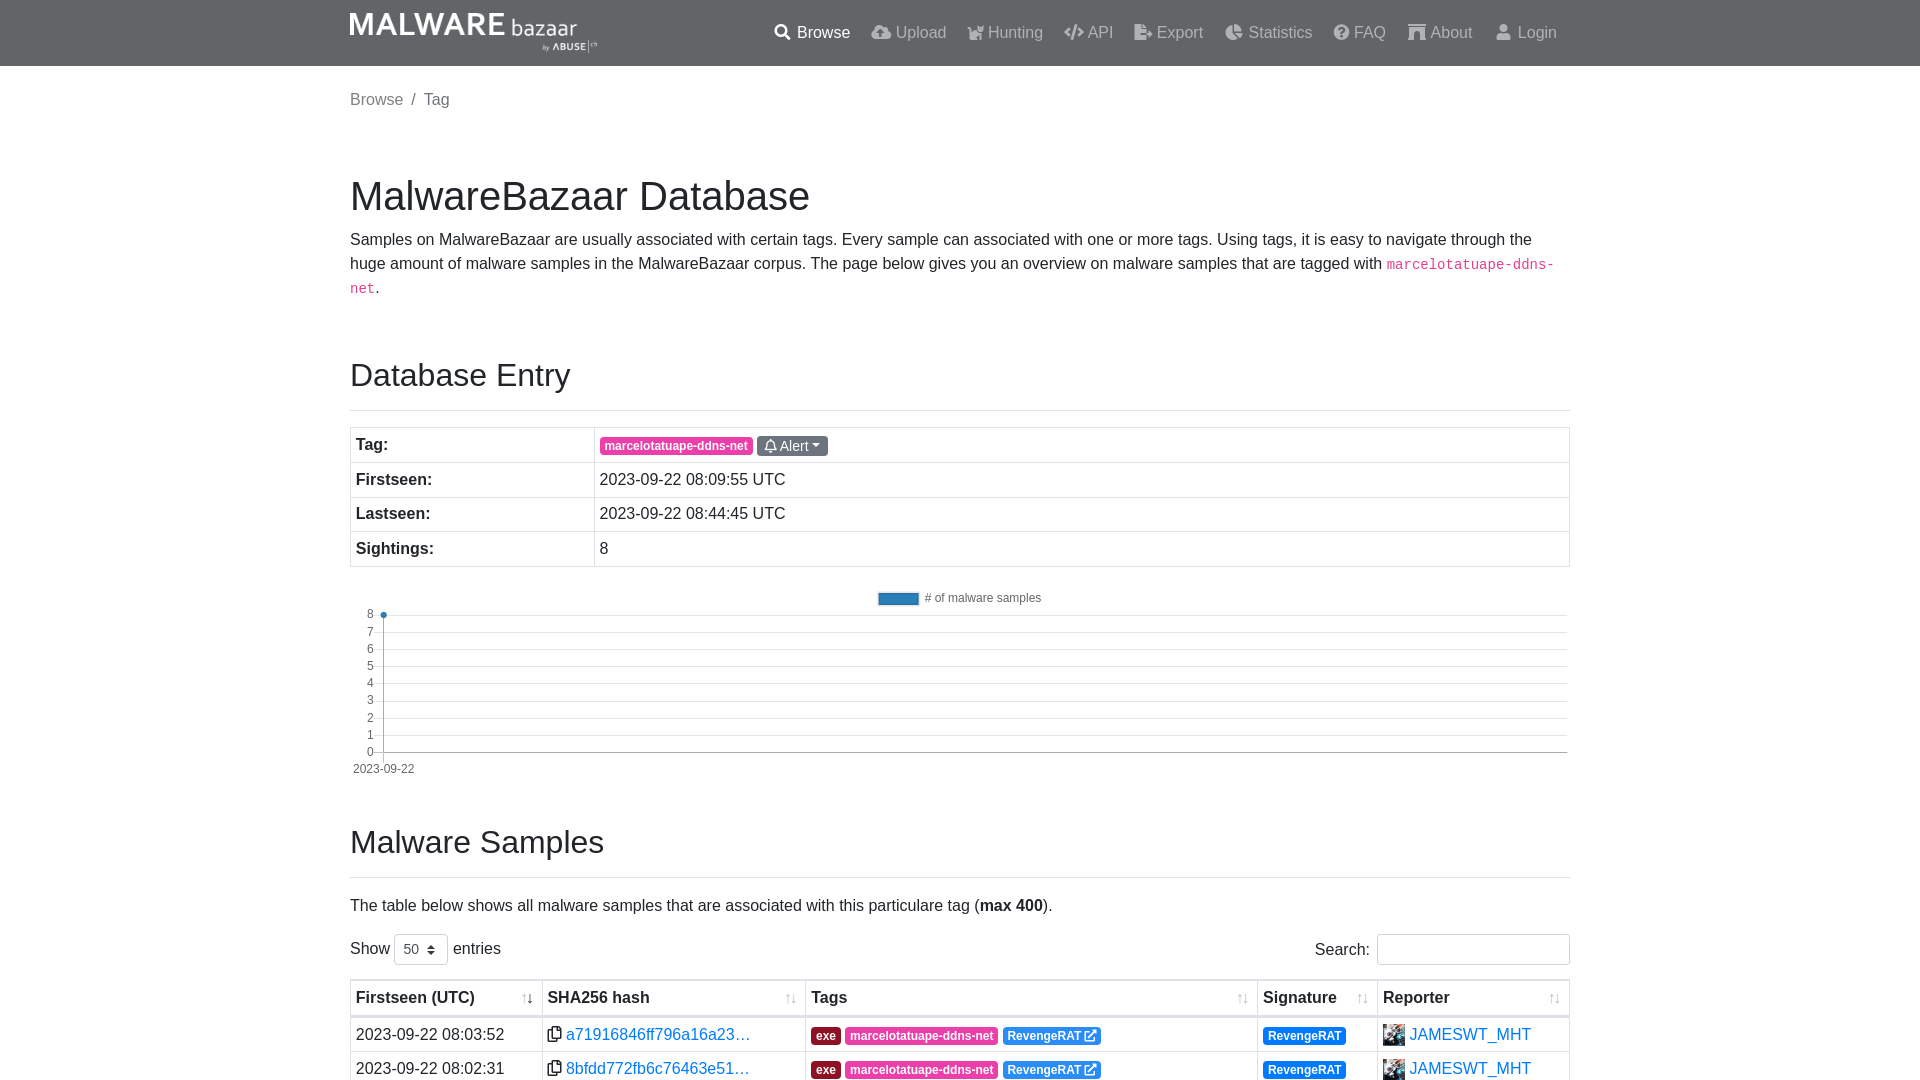Image resolution: width=1920 pixels, height=1080 pixels.
Task: Open the FAQ page
Action: tap(1359, 33)
